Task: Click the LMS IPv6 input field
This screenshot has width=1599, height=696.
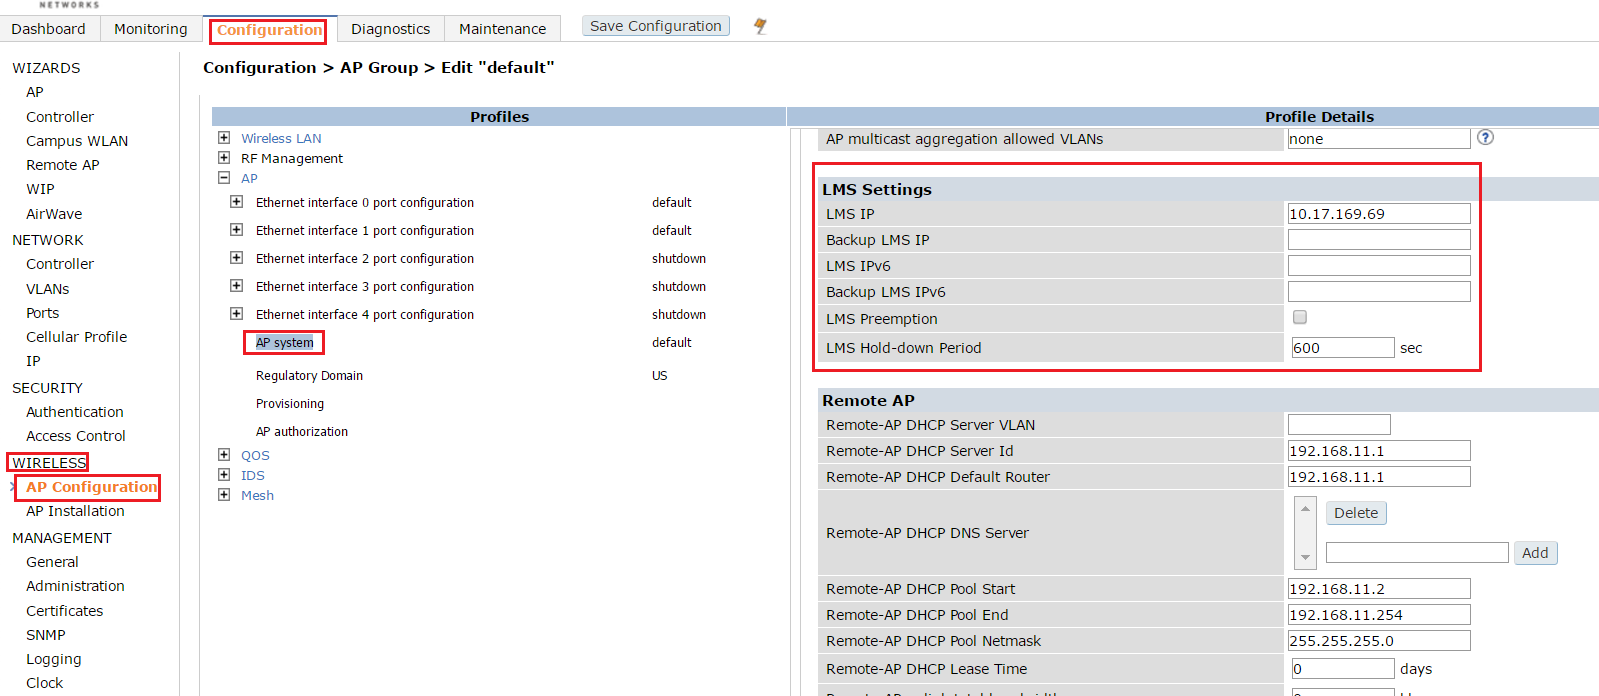Action: [1379, 266]
